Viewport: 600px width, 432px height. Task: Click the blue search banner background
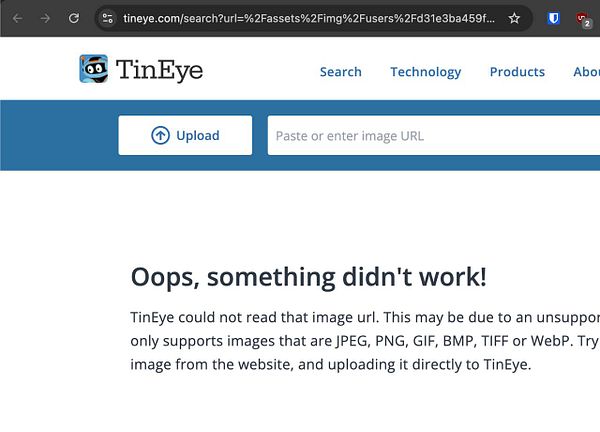(59, 135)
